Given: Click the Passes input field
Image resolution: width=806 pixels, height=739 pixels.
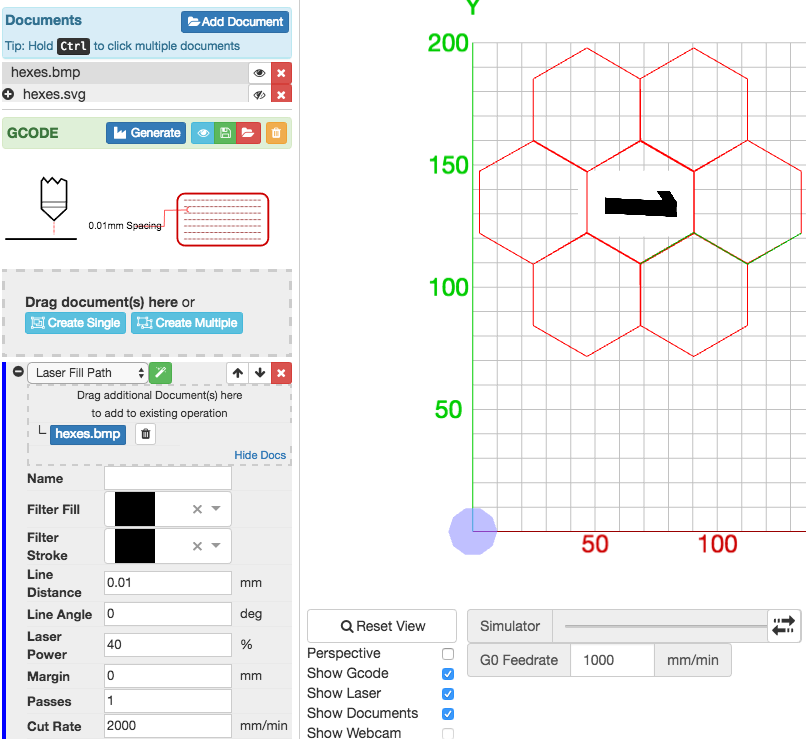Looking at the screenshot, I should click(x=168, y=701).
